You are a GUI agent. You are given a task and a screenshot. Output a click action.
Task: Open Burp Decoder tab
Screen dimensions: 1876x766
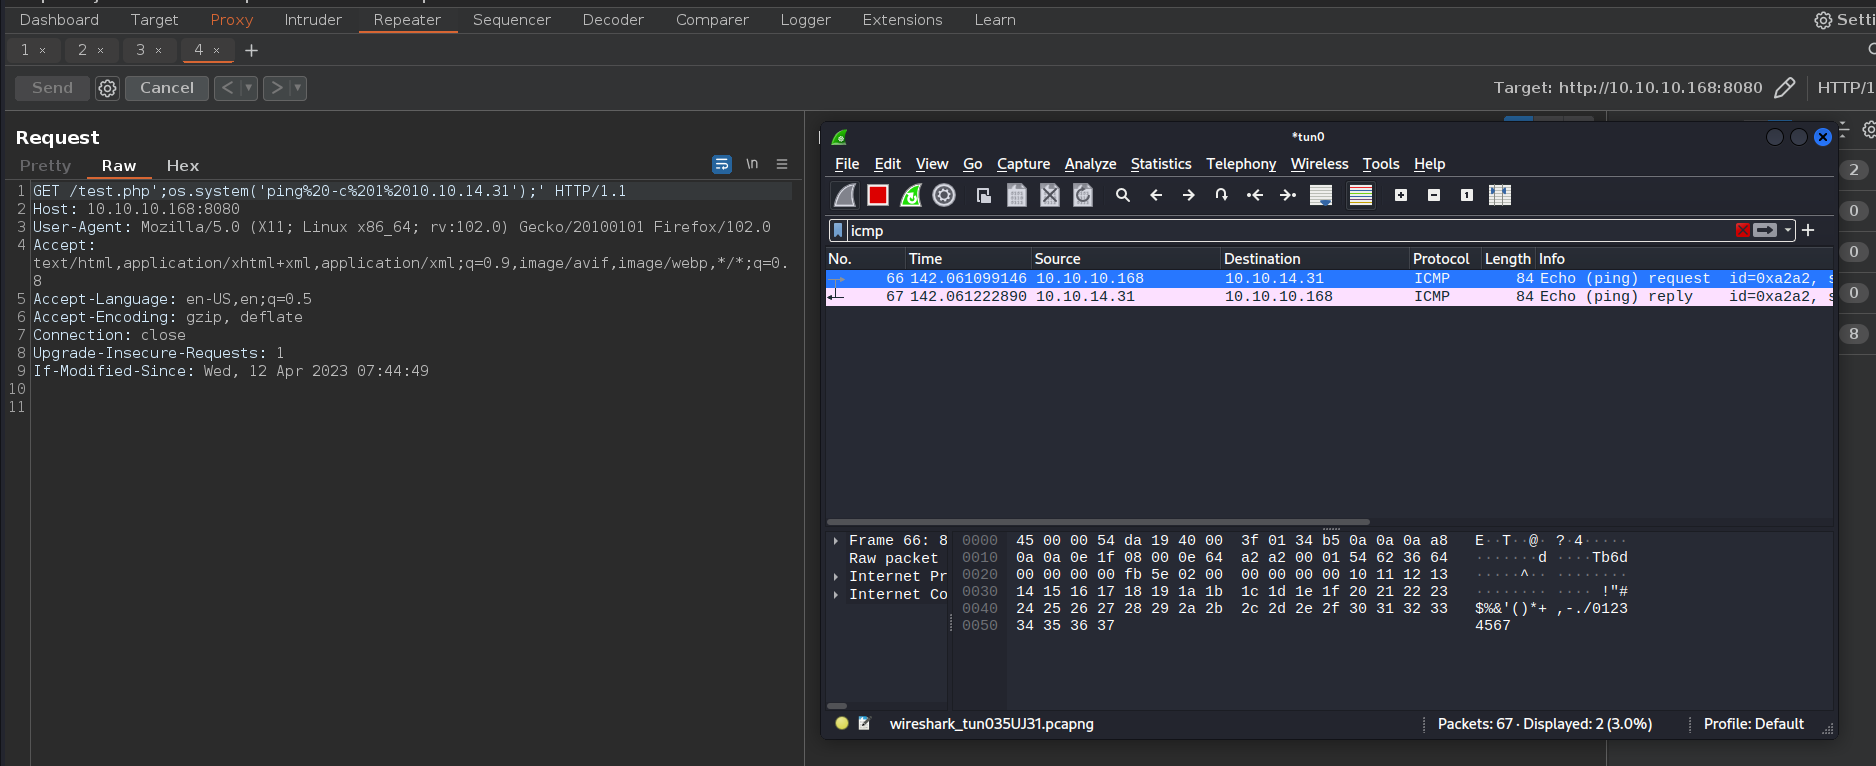pos(613,20)
